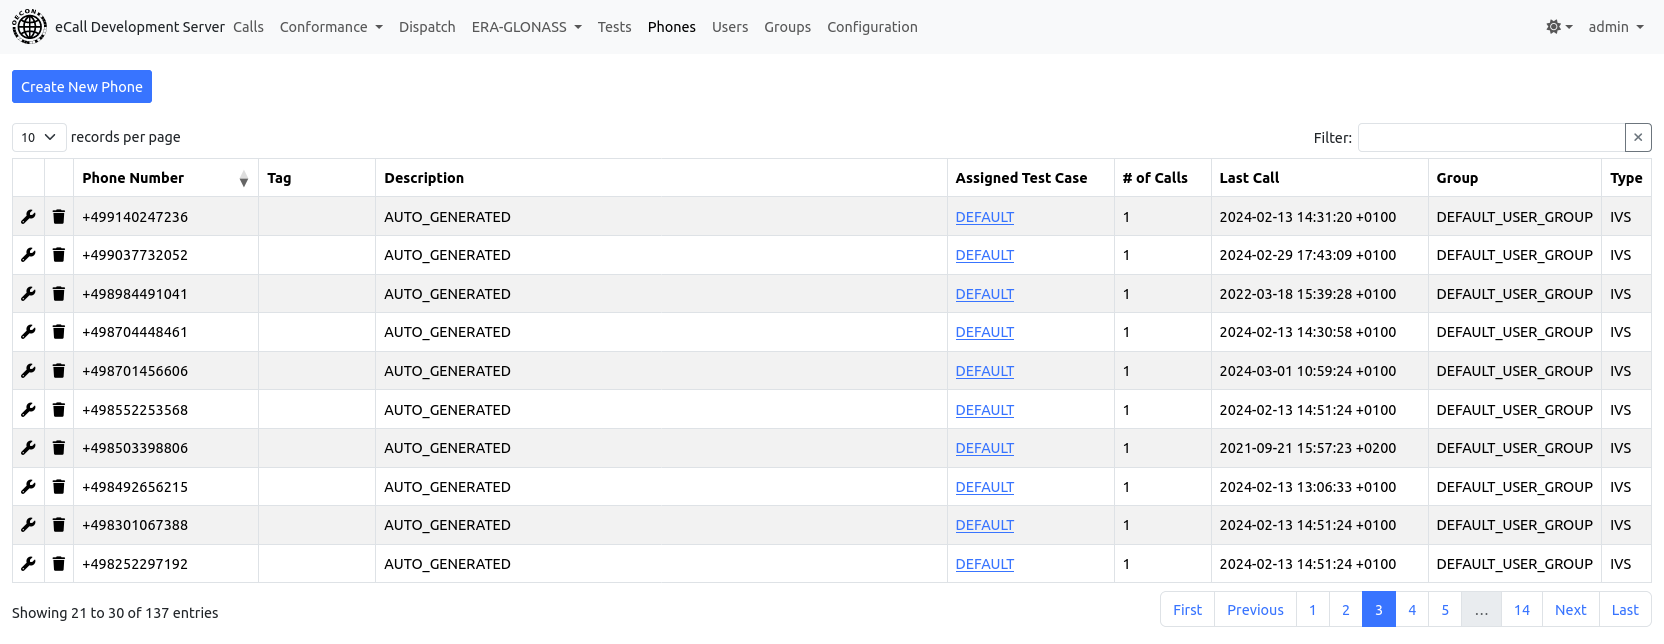Open wrench settings for +498552253568
The width and height of the screenshot is (1664, 644).
(x=28, y=410)
